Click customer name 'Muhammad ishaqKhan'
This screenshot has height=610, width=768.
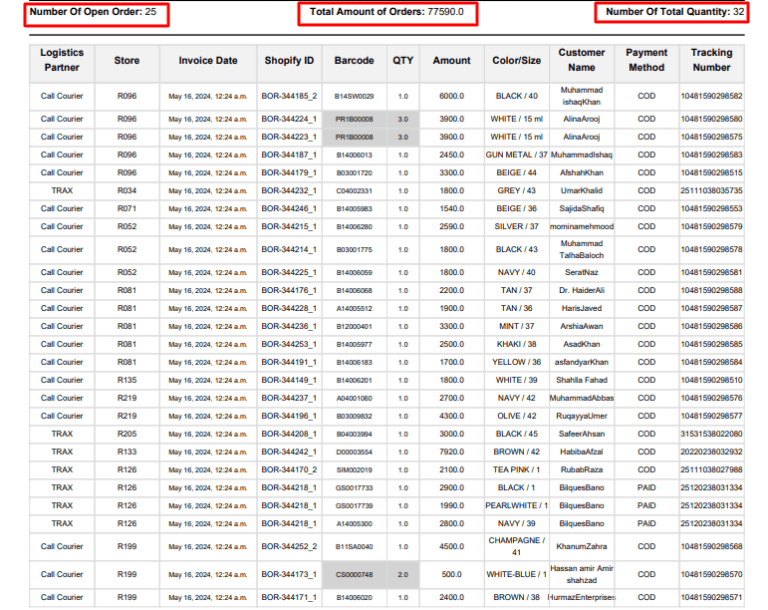581,96
